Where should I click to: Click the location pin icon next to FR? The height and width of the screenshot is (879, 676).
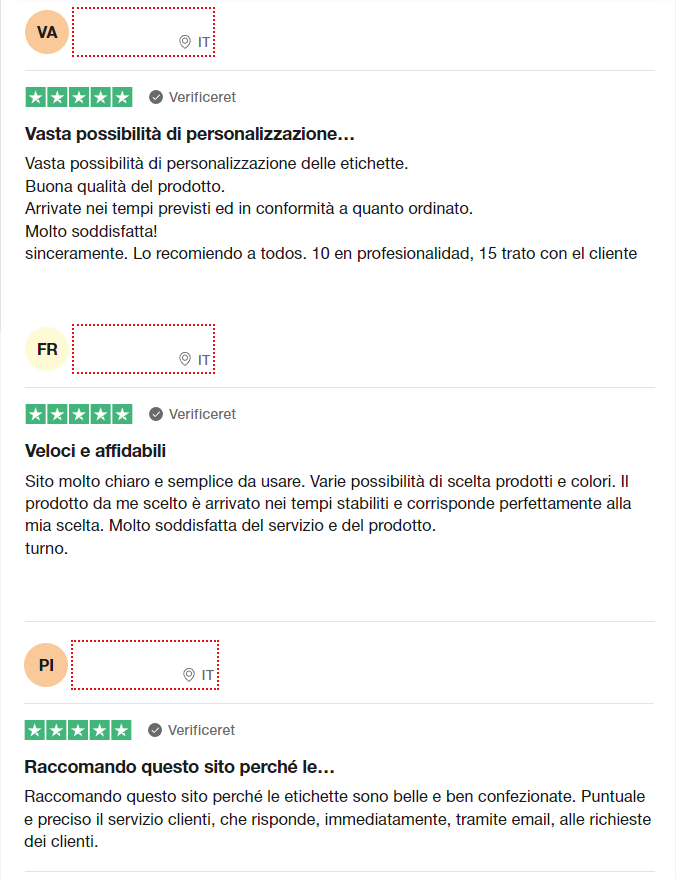(x=185, y=359)
